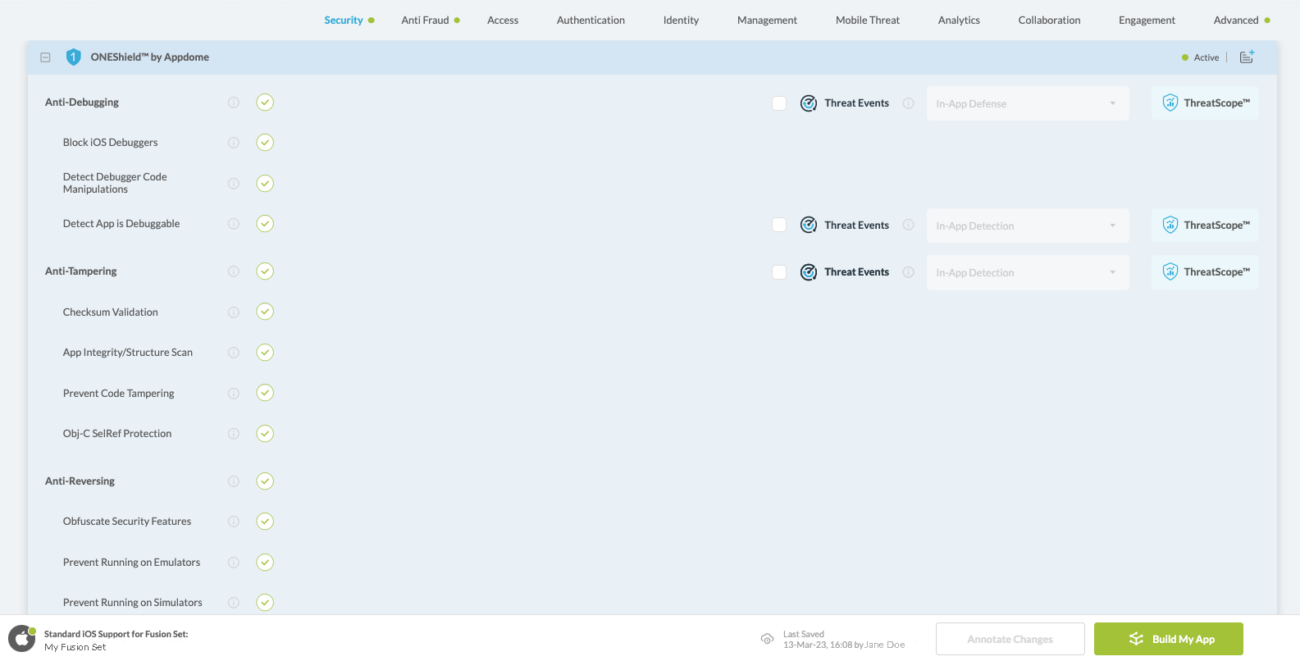Switch to the Anti Fraud tab

(x=425, y=20)
